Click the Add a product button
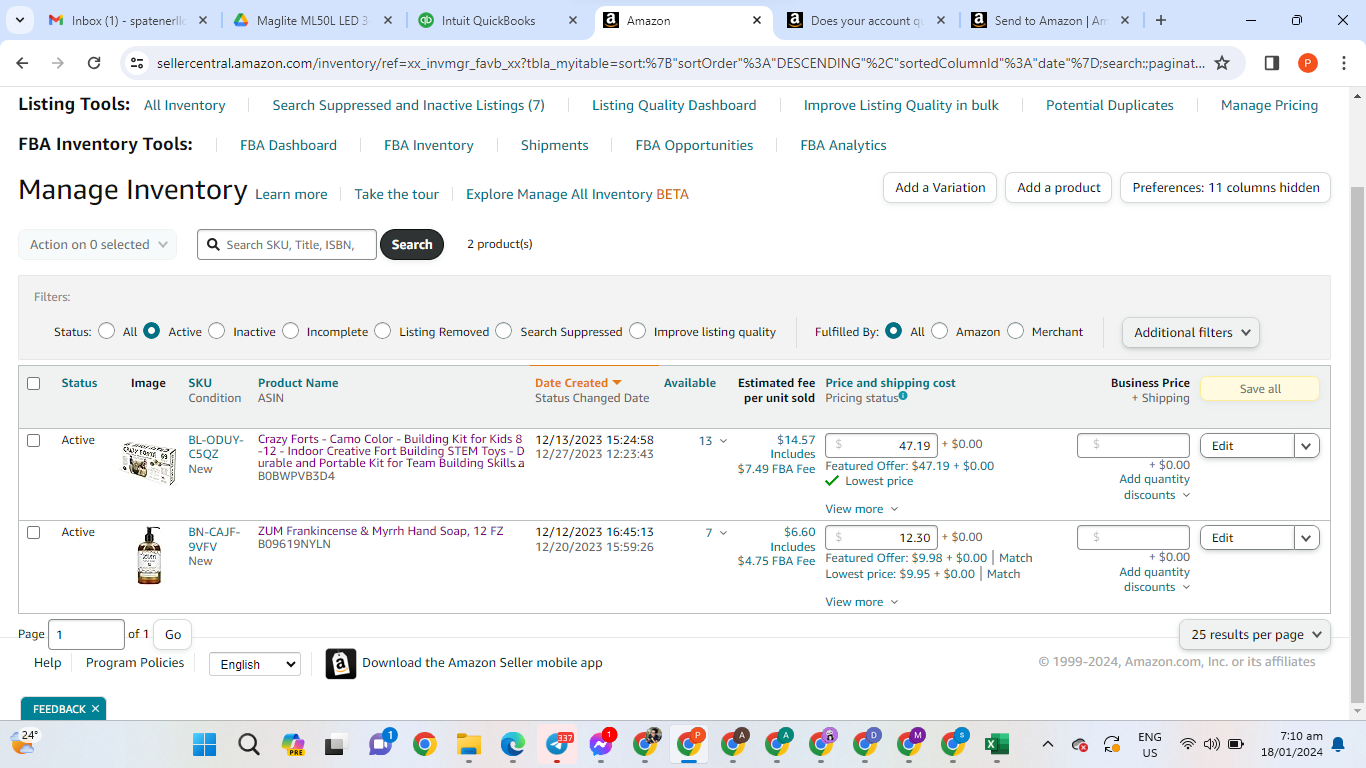The width and height of the screenshot is (1366, 768). pos(1058,188)
